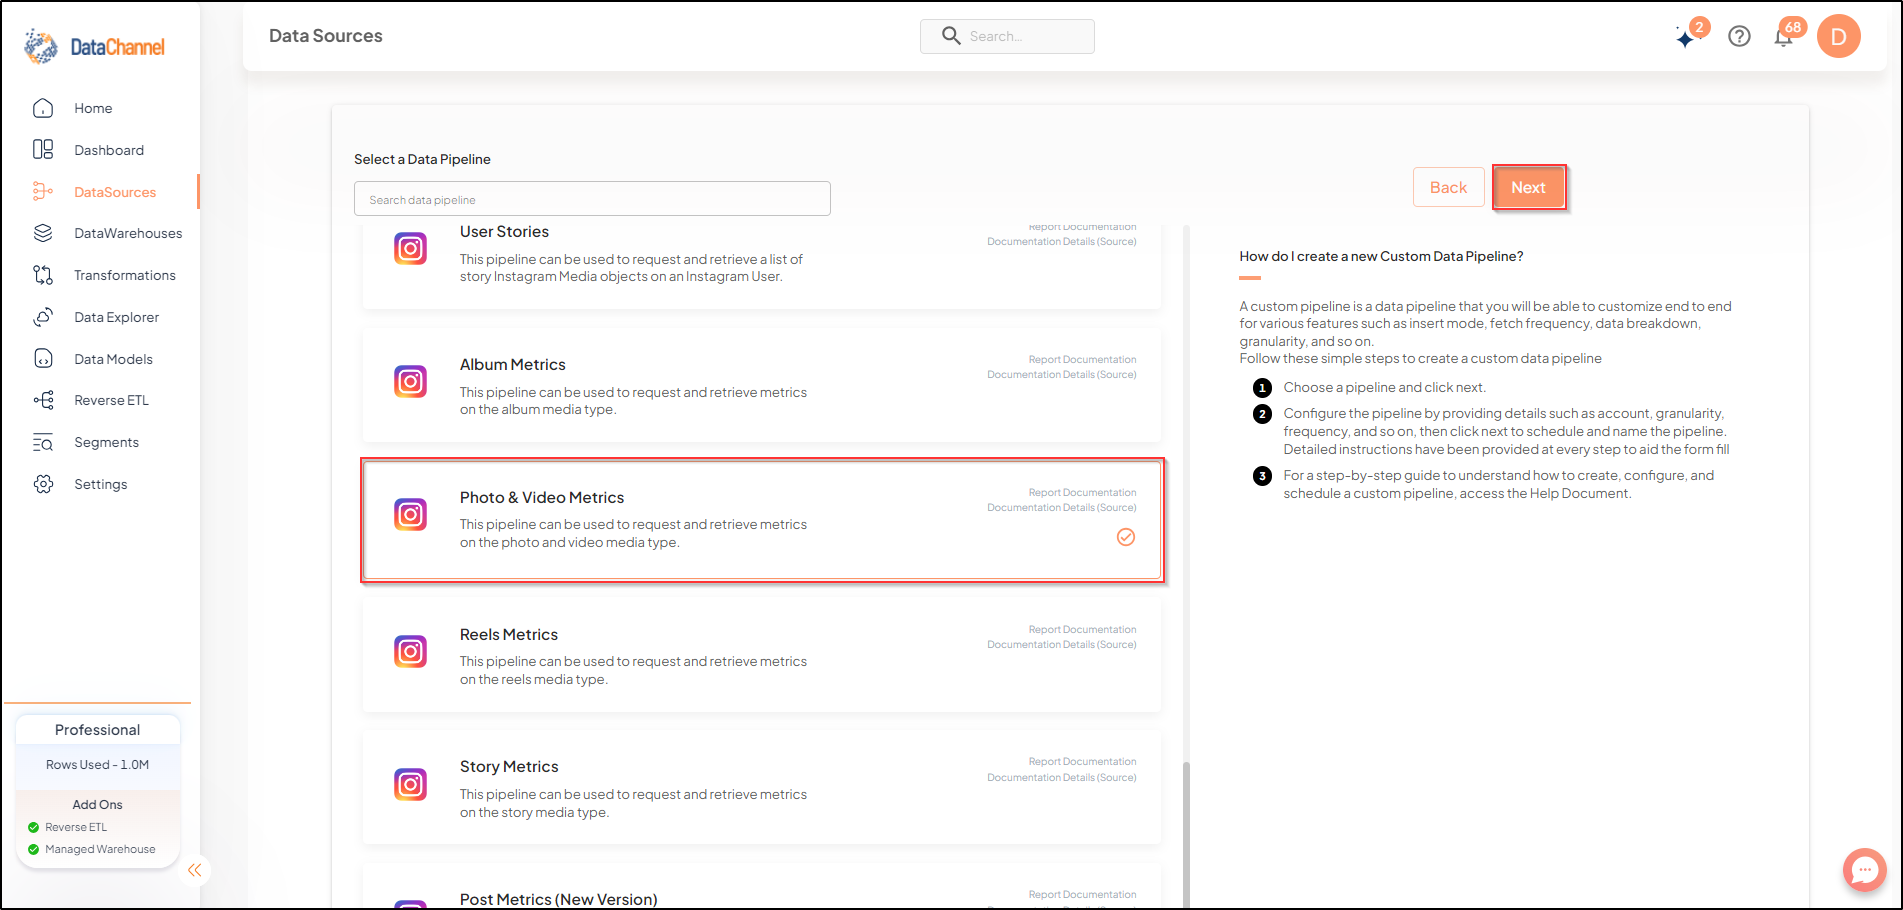Viewport: 1903px width, 910px height.
Task: Open Report Documentation for Album Metrics
Action: [x=1082, y=360]
